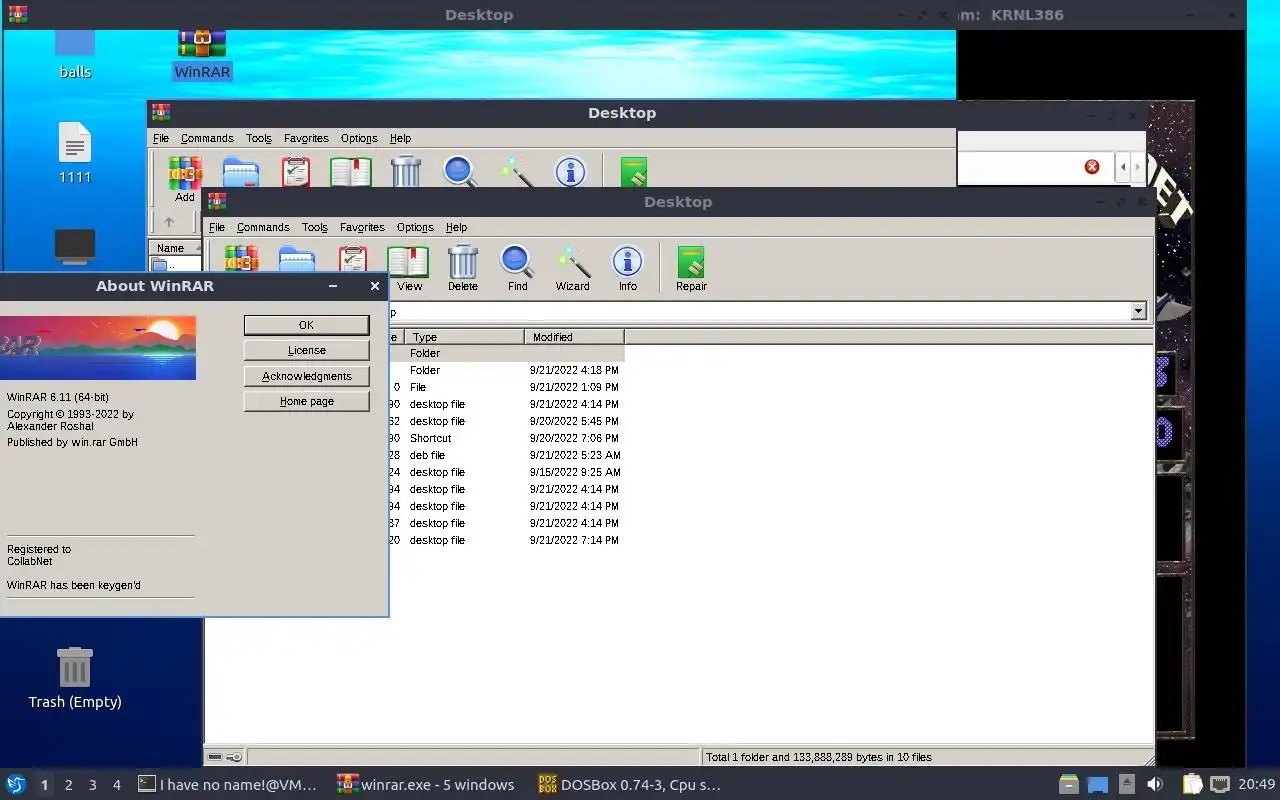Open Tools menu in front WinRAR window
Screen dimensions: 1280x800
(x=315, y=227)
